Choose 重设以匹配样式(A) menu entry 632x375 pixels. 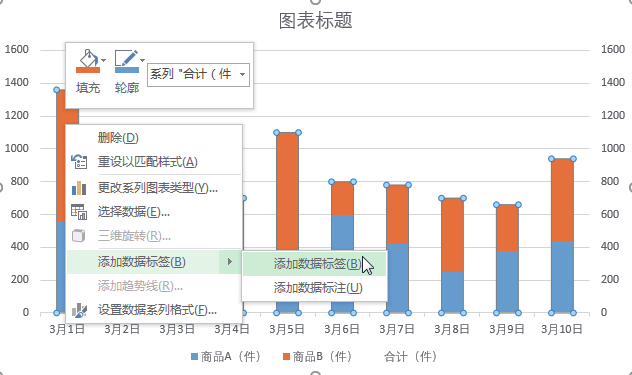pos(154,162)
